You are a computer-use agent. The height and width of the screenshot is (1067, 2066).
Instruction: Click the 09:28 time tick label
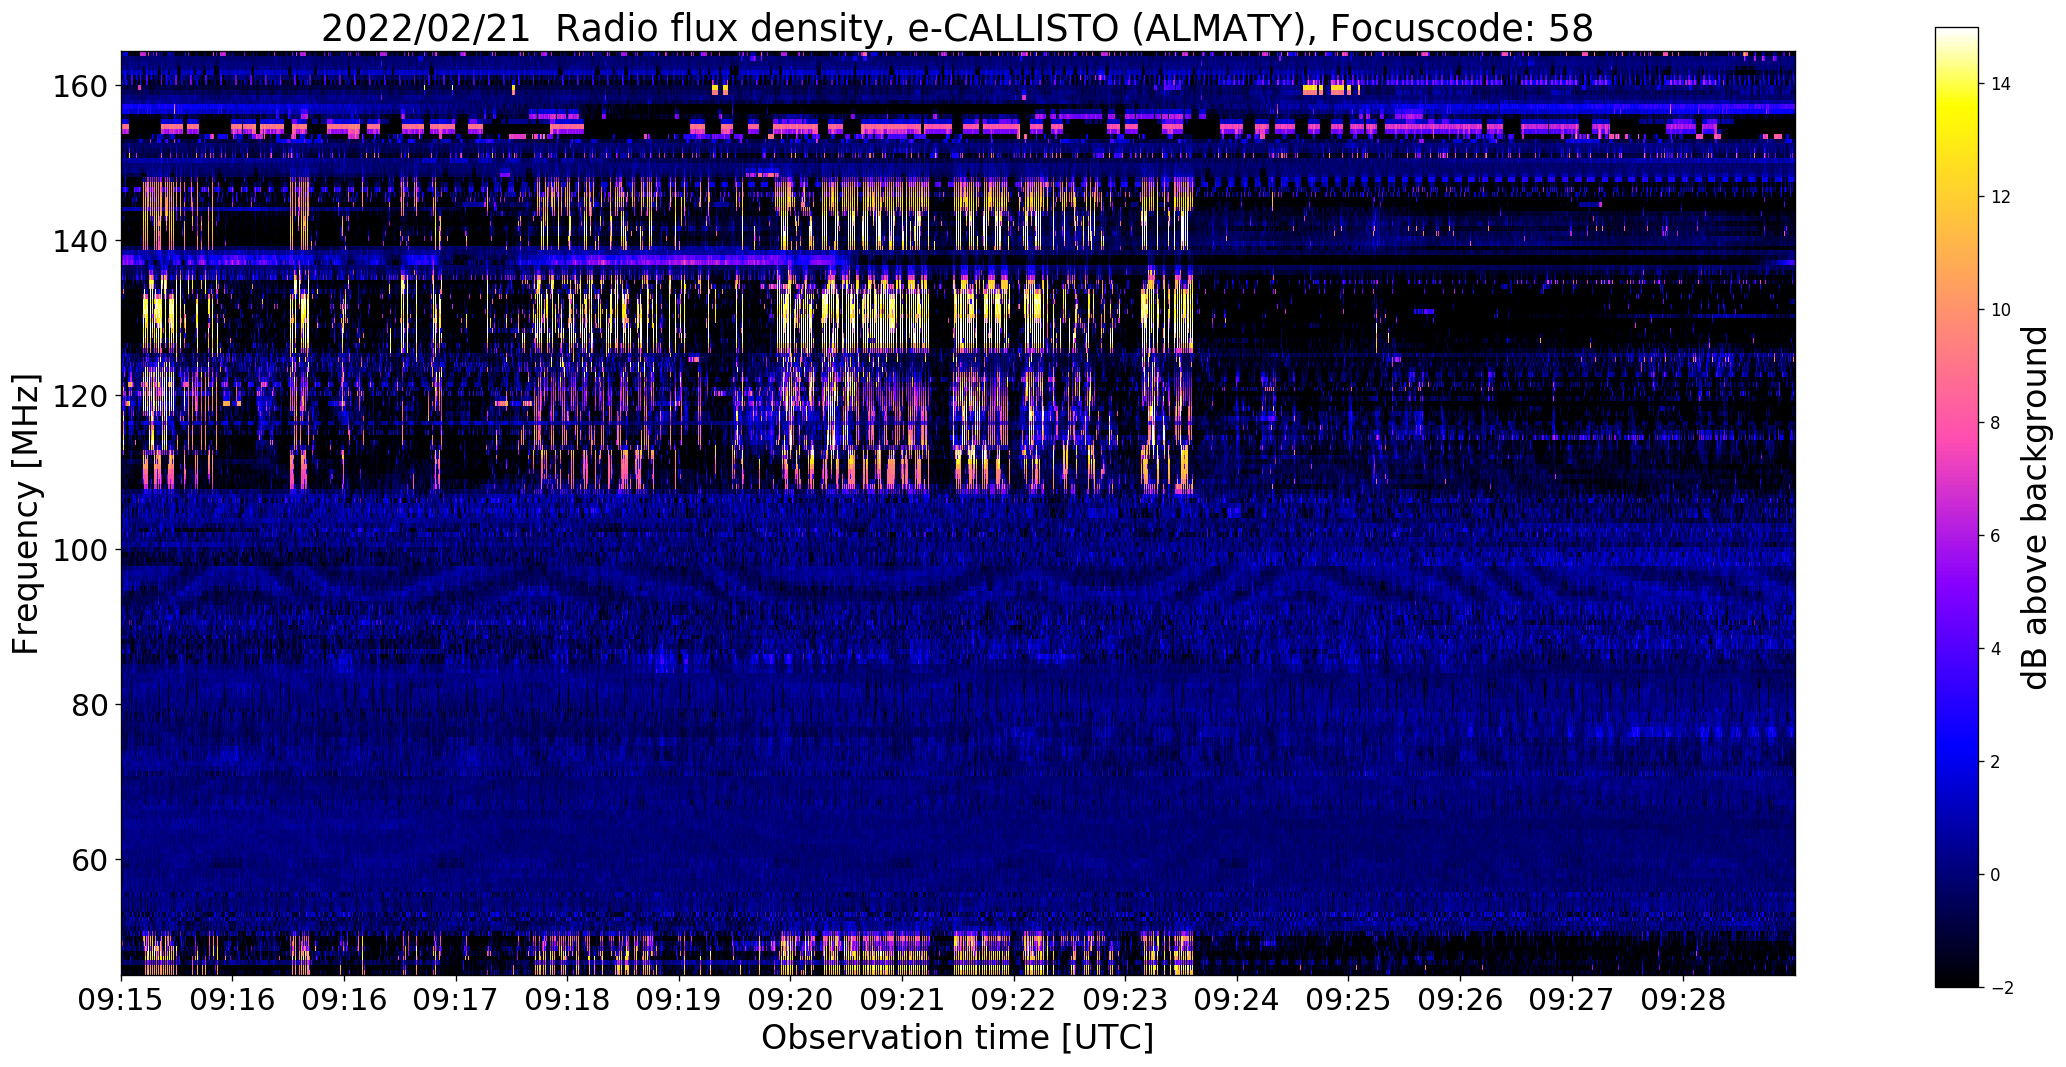pos(1683,1000)
